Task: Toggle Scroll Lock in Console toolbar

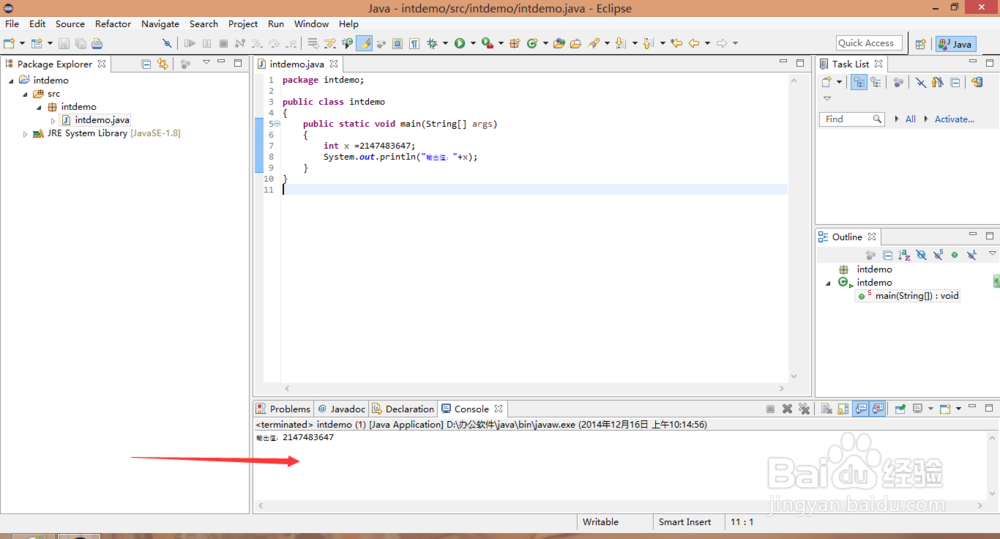Action: click(843, 409)
